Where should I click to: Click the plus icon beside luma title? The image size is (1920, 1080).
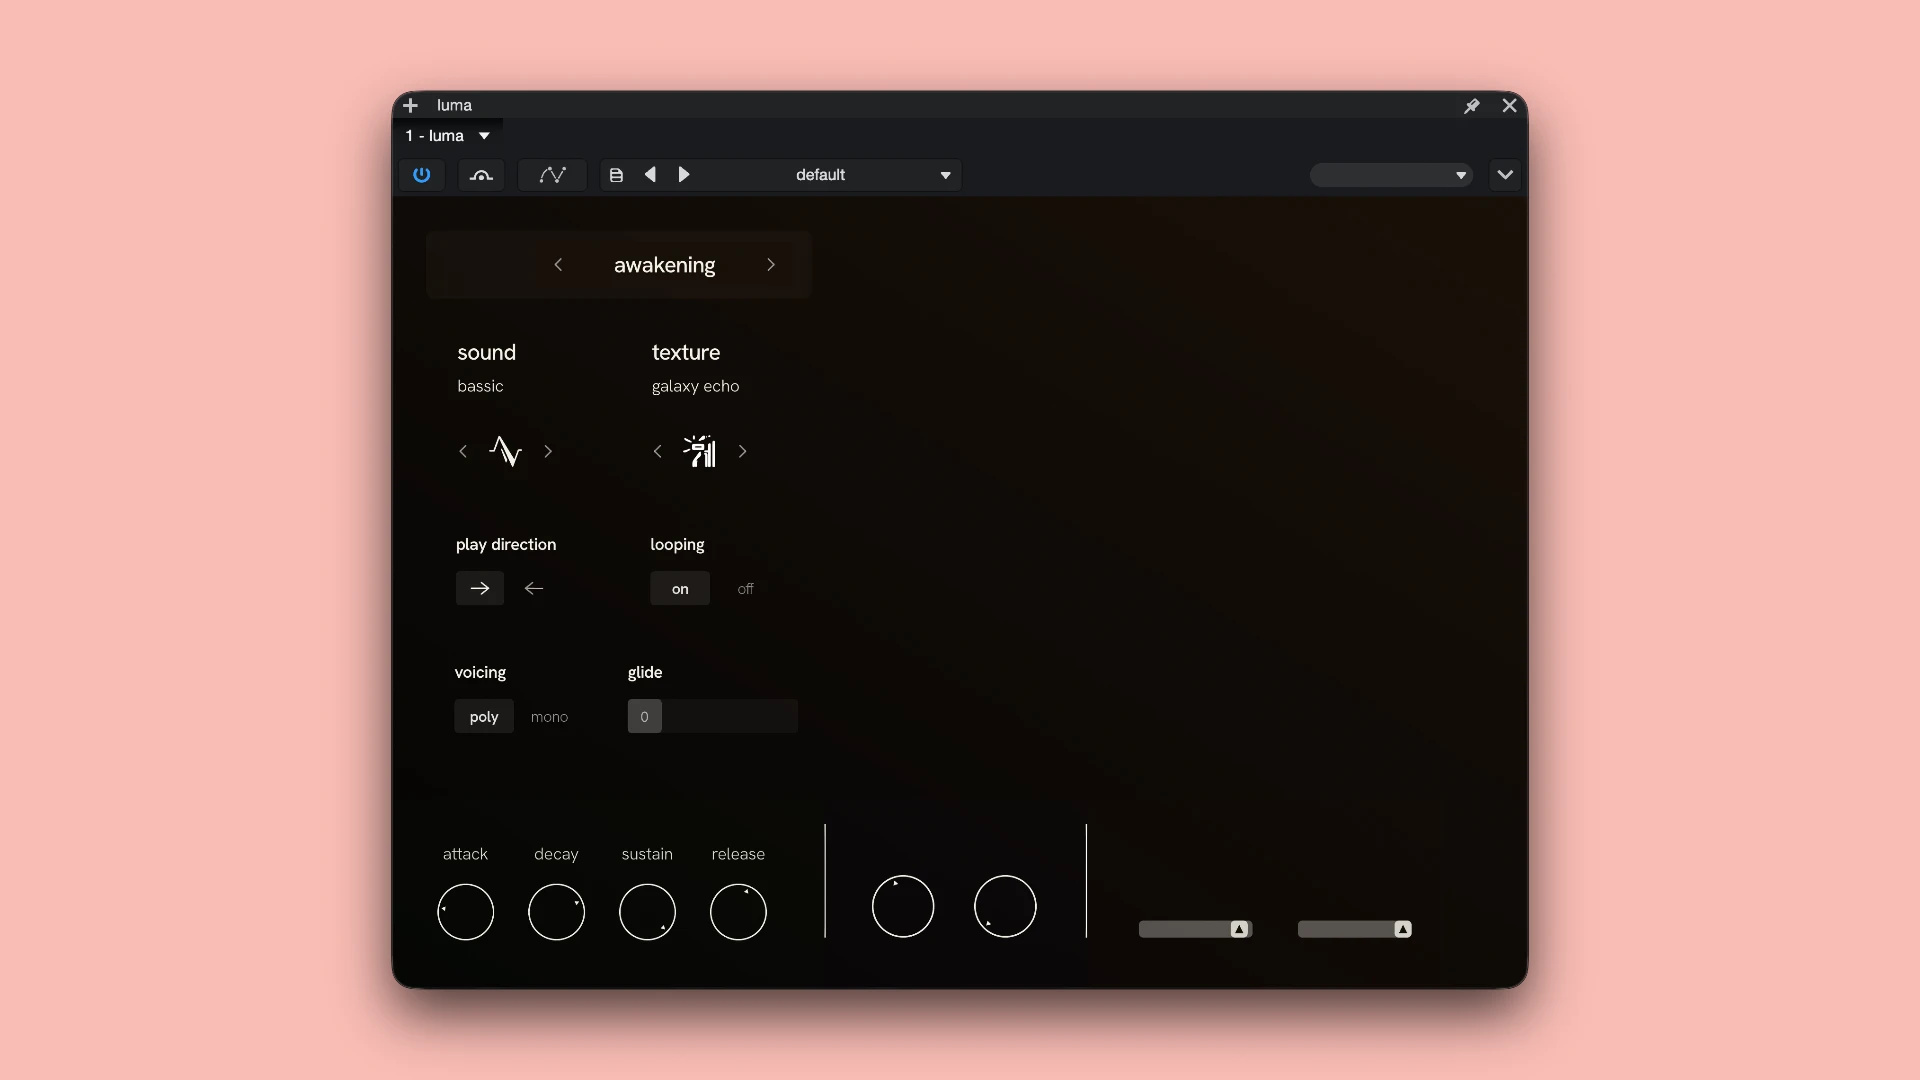point(410,105)
